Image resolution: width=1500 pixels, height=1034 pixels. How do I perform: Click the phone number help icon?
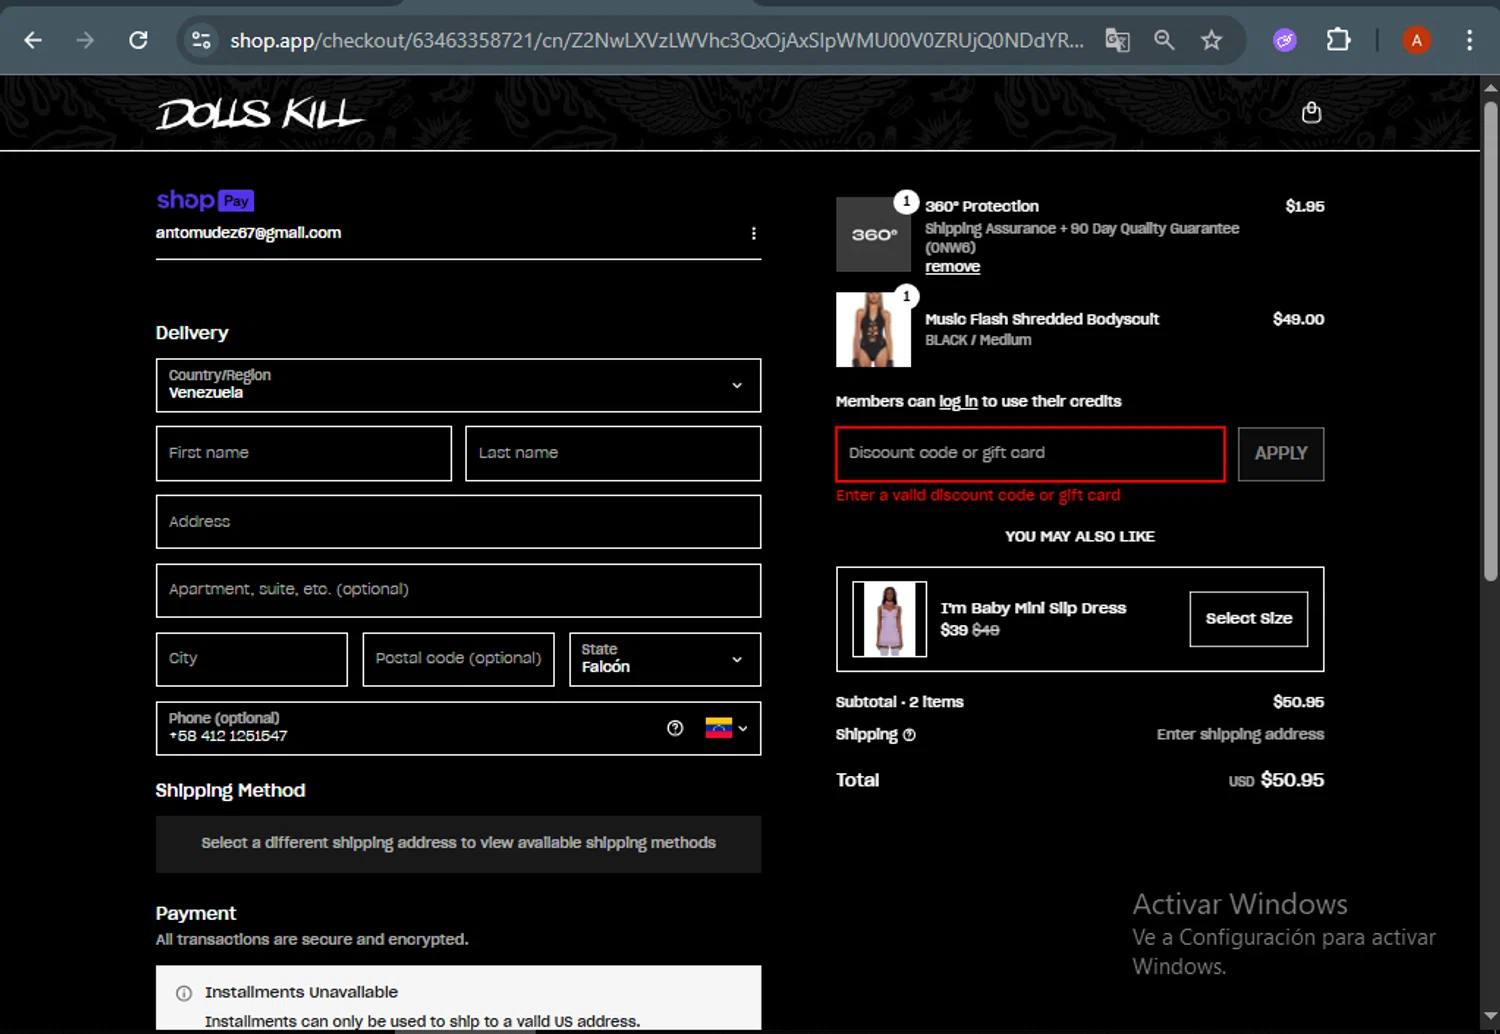click(675, 728)
